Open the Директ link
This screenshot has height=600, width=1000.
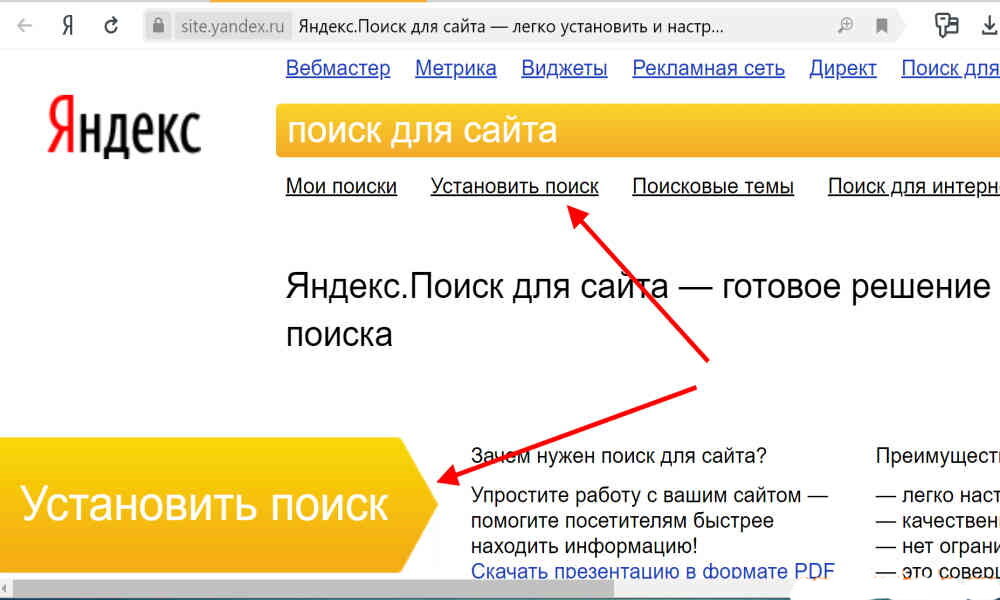tap(843, 68)
